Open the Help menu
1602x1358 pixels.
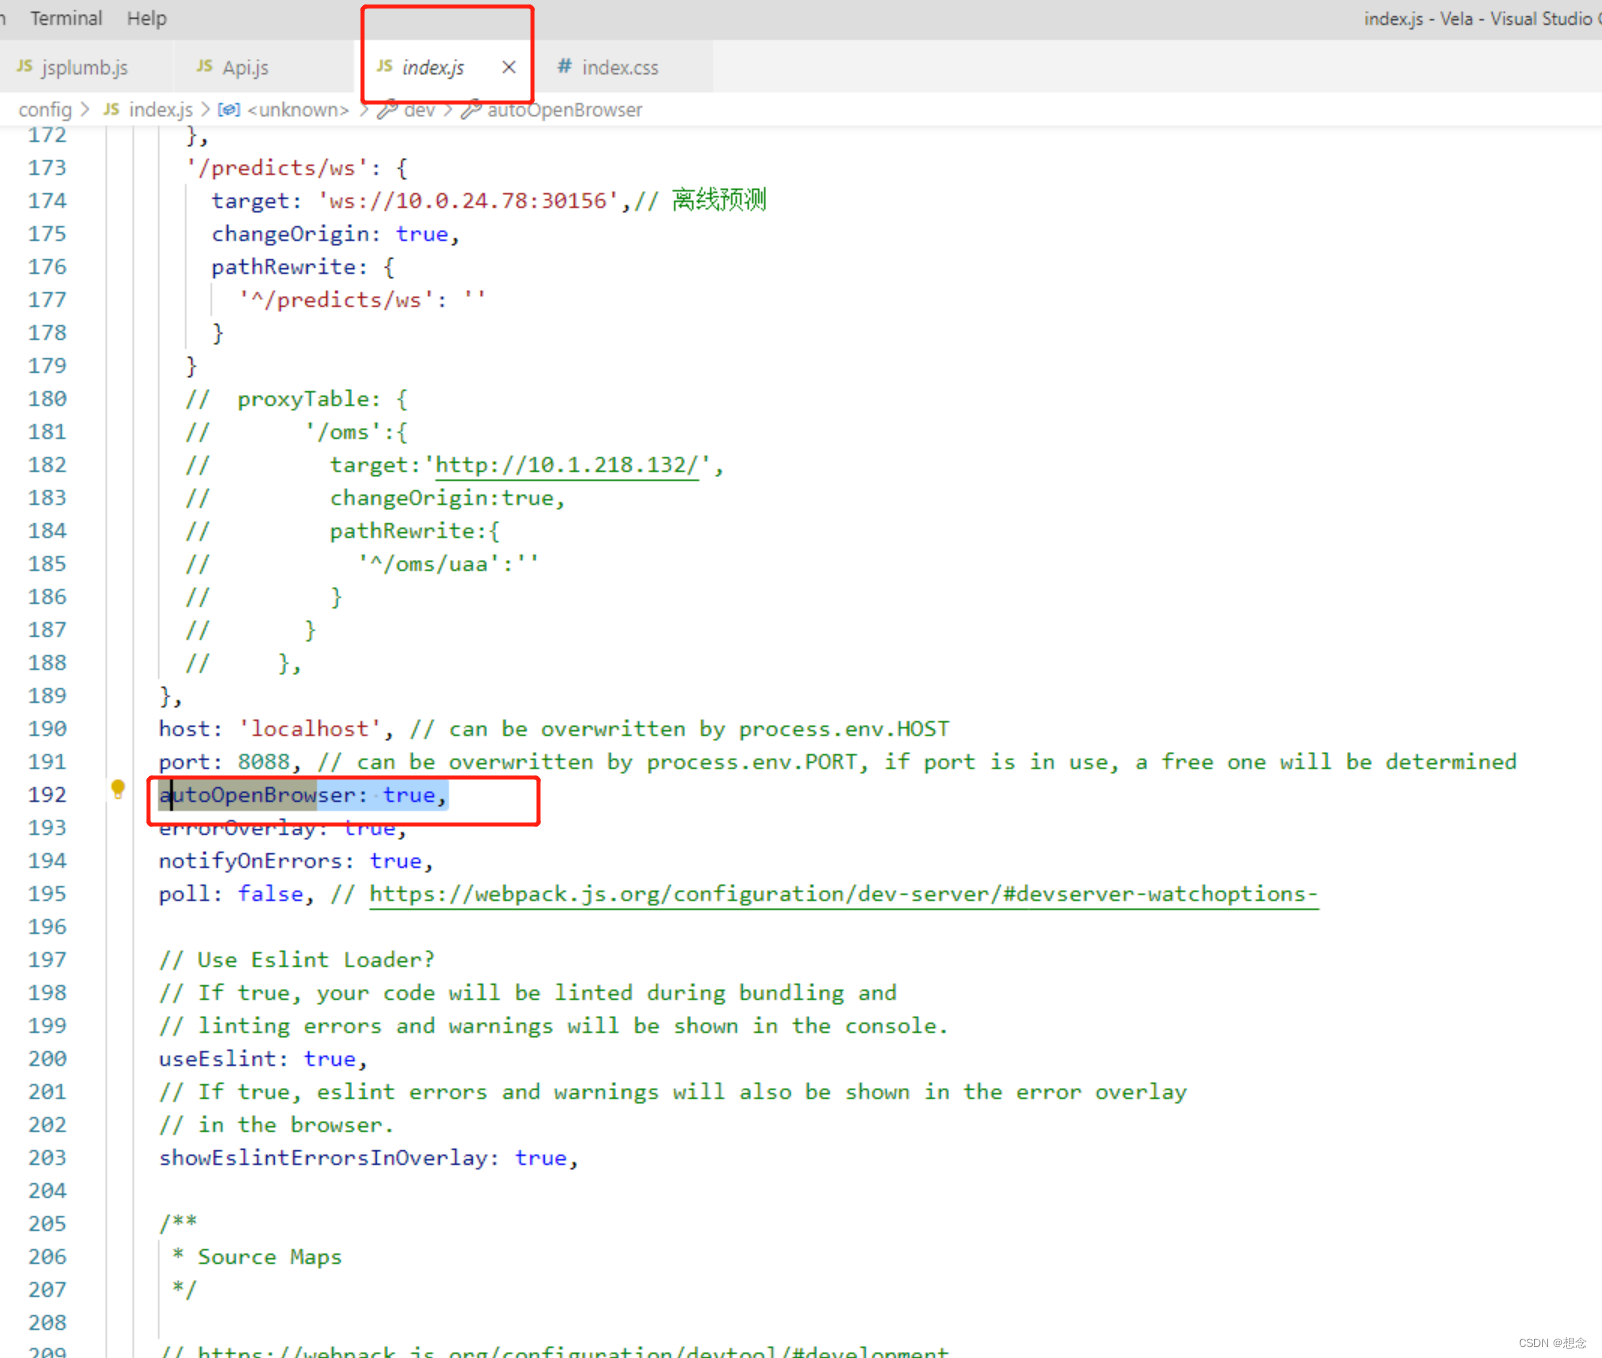(x=147, y=18)
